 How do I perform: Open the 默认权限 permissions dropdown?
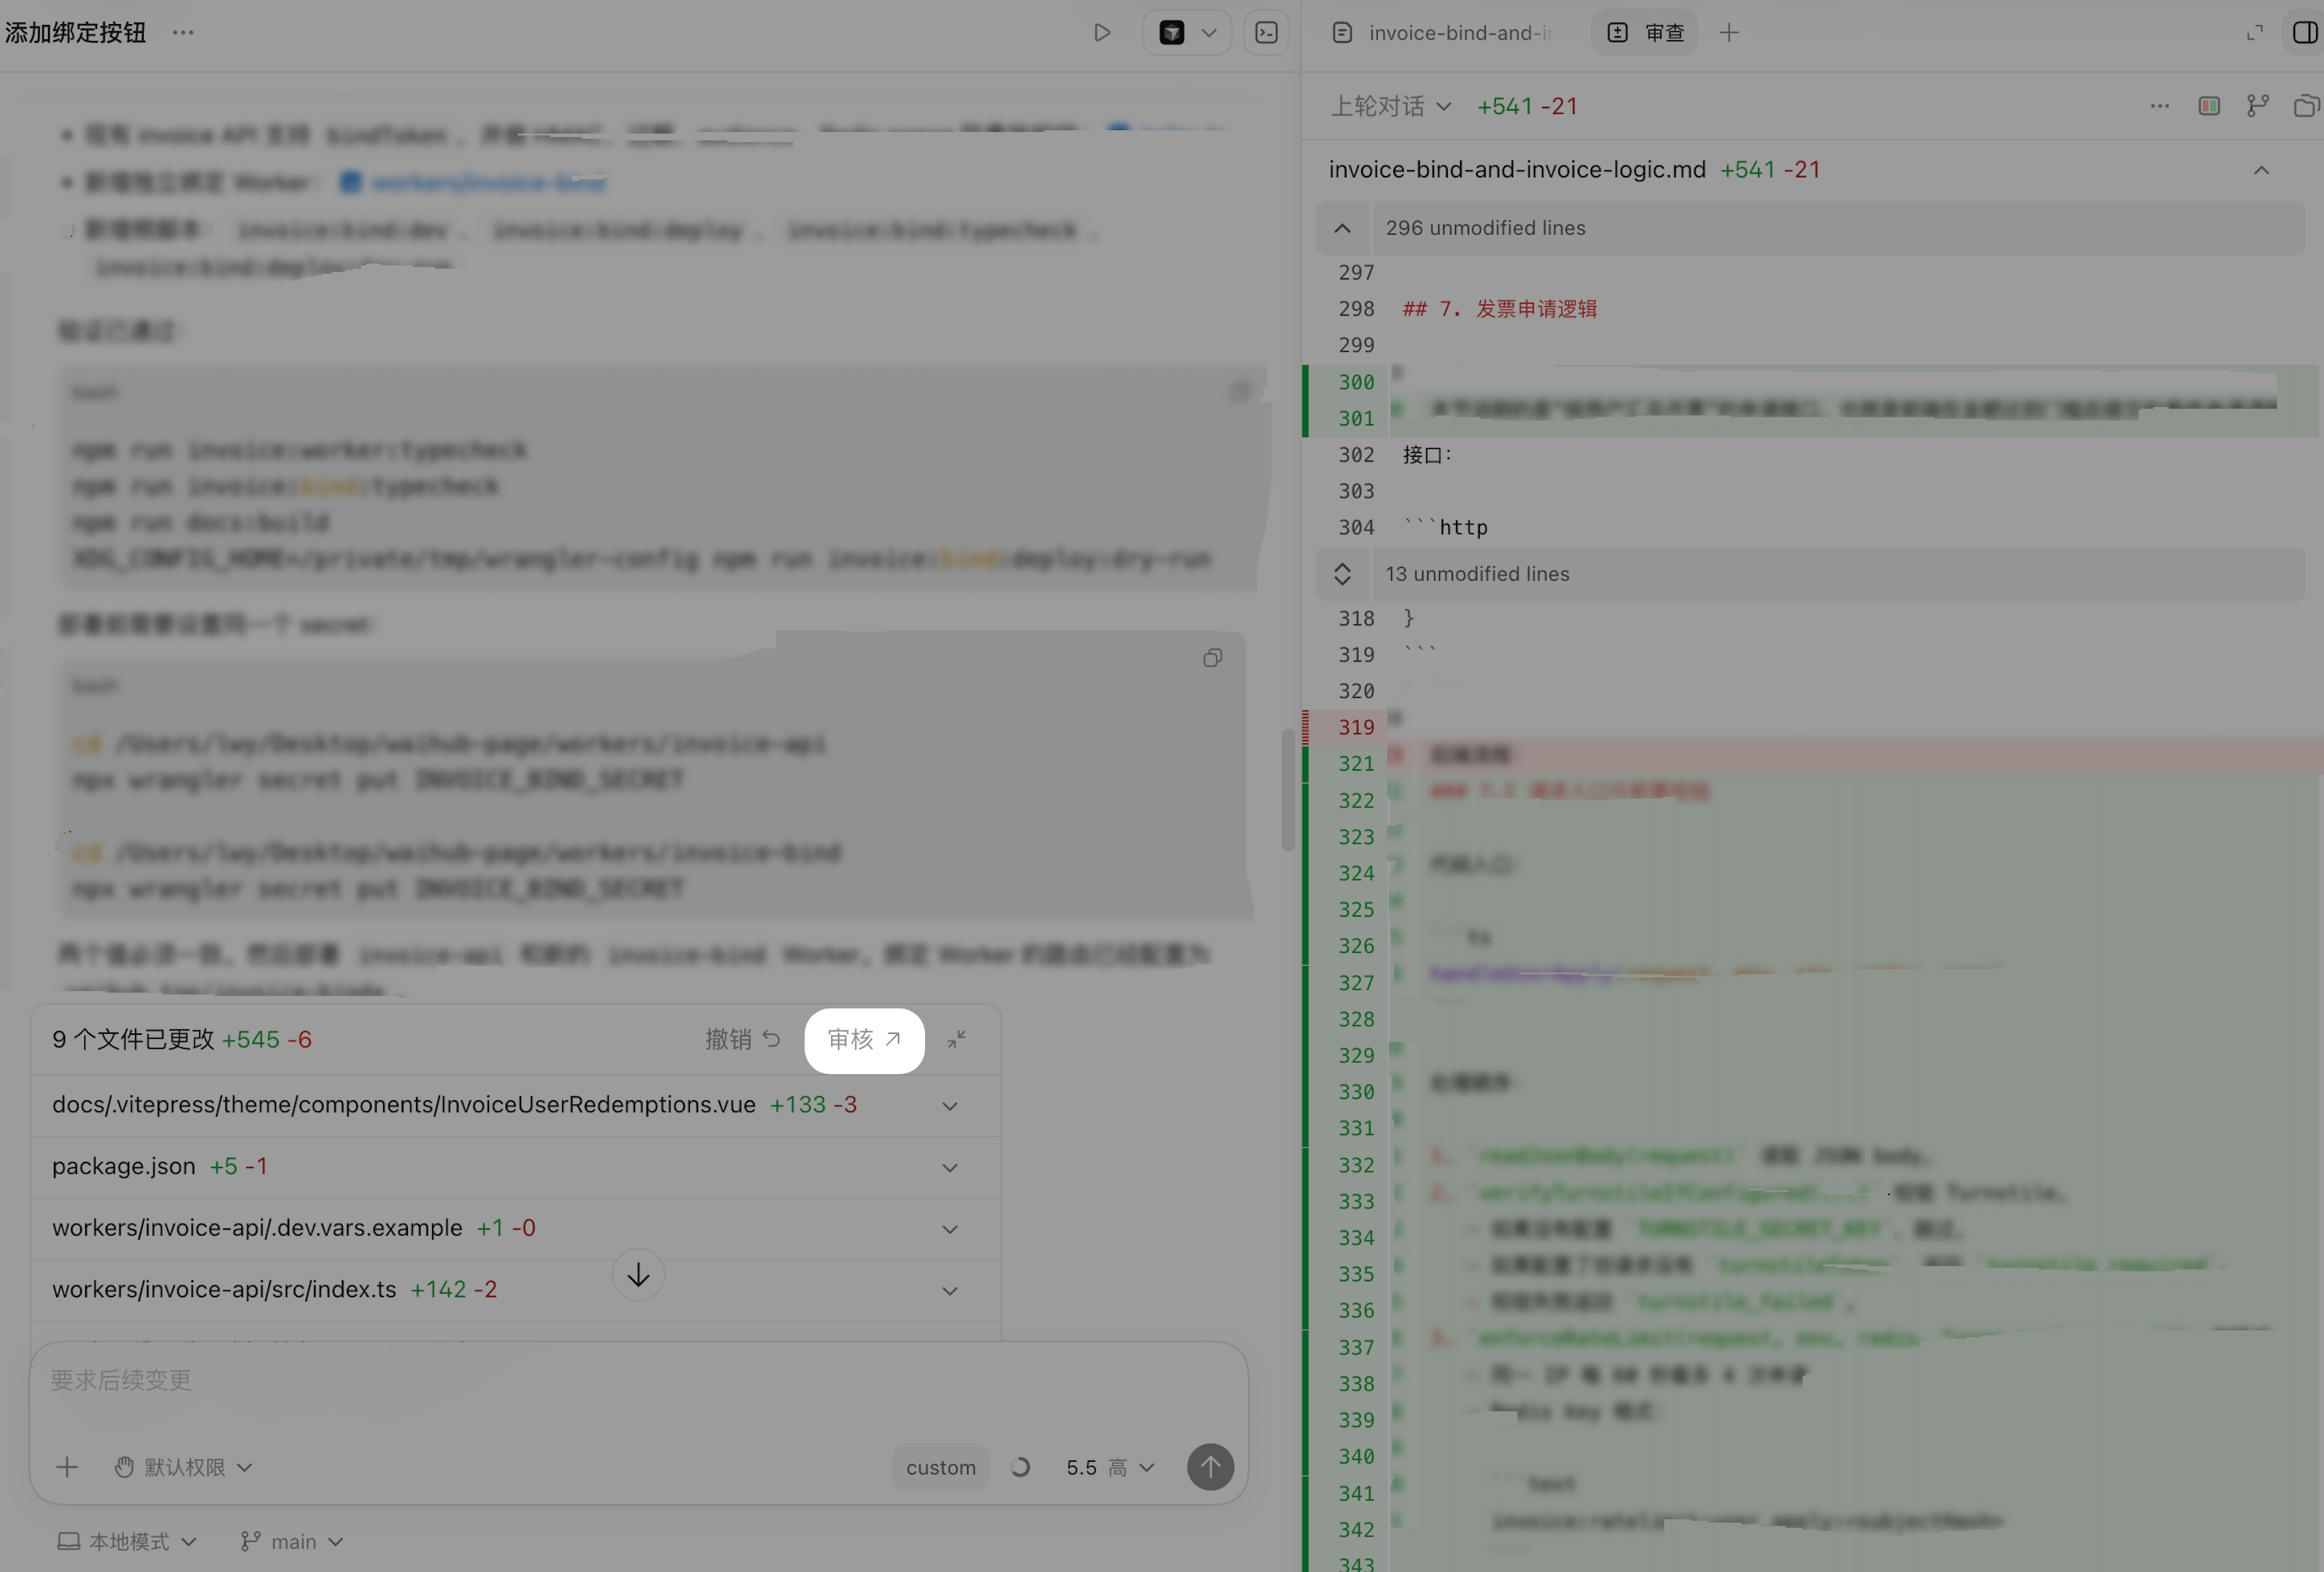click(182, 1467)
